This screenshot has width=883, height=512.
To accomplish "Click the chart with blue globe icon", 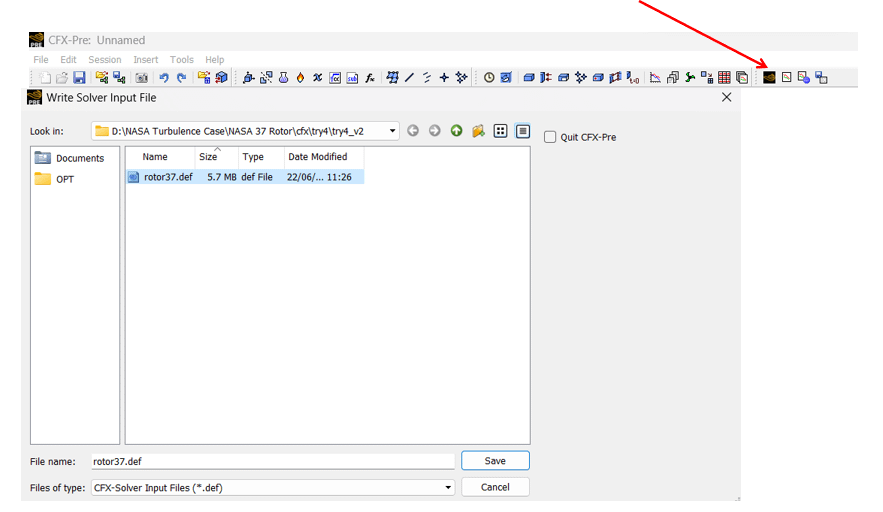I will pos(804,78).
